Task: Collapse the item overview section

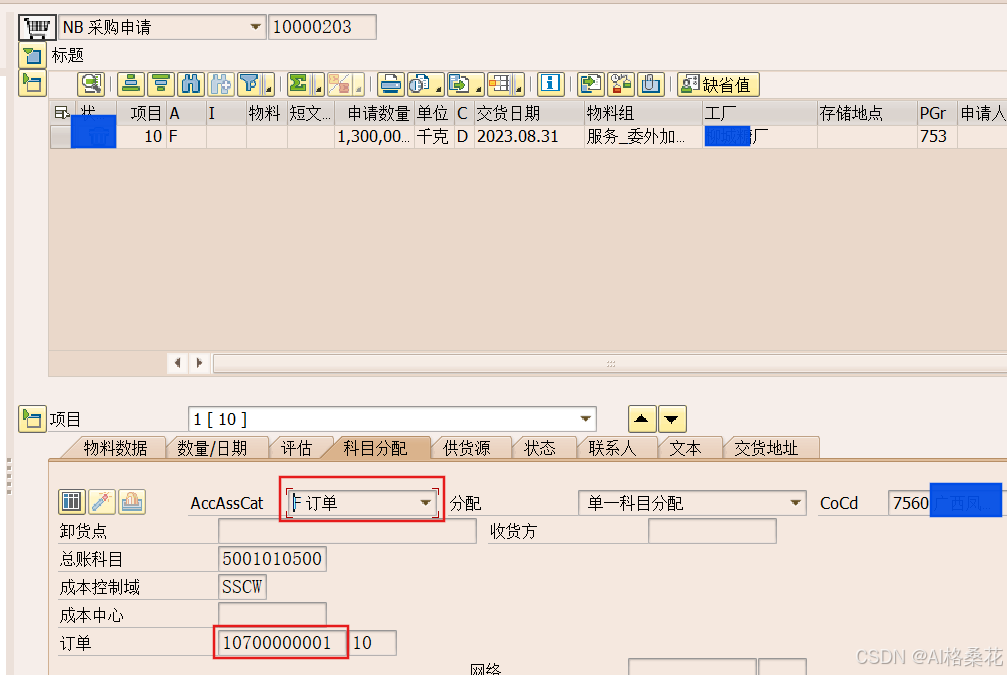Action: (x=32, y=84)
